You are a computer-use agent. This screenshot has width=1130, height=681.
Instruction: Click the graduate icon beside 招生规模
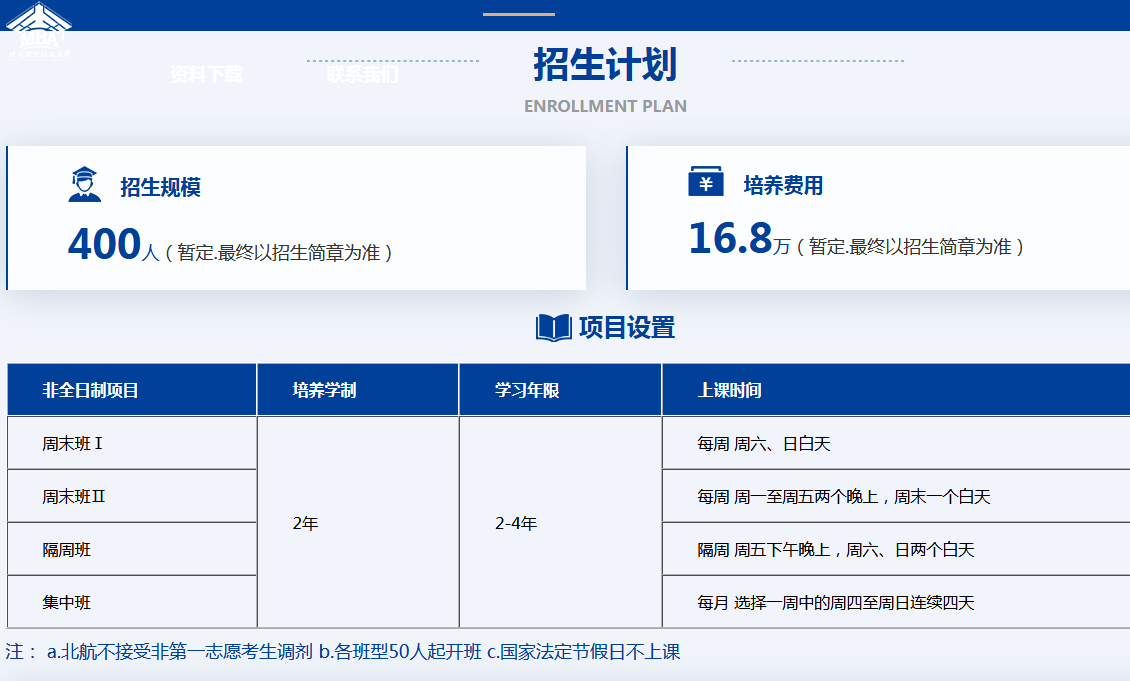pyautogui.click(x=85, y=185)
